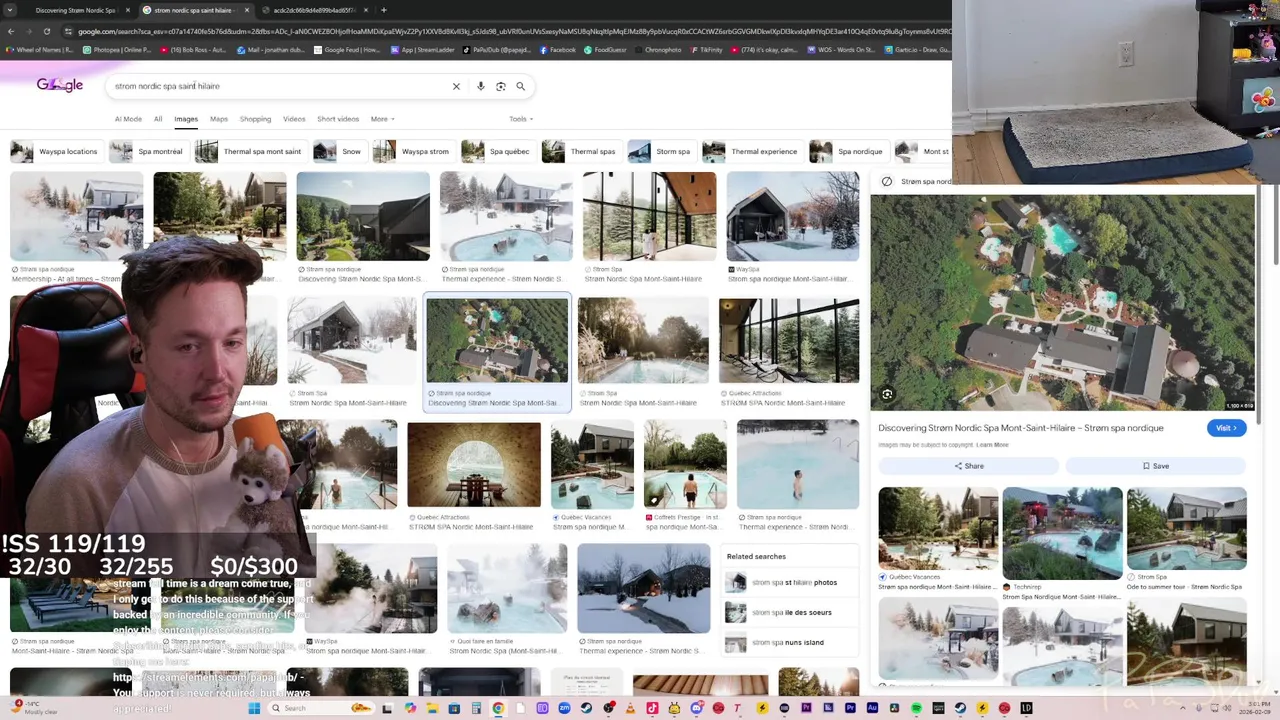The height and width of the screenshot is (720, 1280).
Task: Open Discord from the taskbar
Action: (697, 708)
